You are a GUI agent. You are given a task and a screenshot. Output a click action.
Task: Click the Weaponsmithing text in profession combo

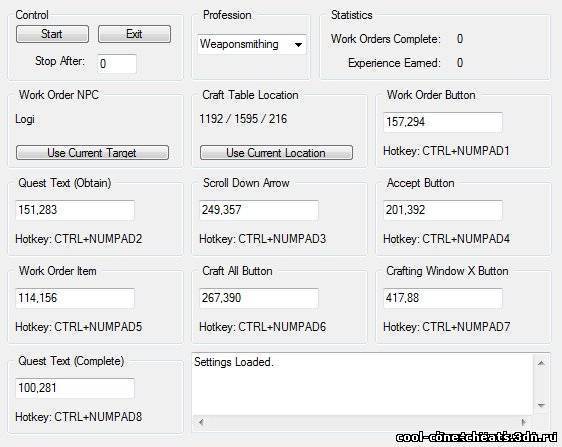239,44
